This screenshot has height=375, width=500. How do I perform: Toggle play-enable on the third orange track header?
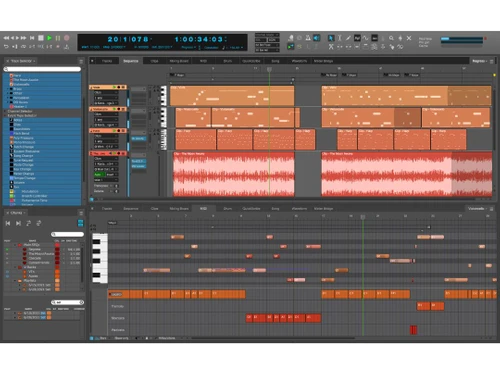click(114, 131)
